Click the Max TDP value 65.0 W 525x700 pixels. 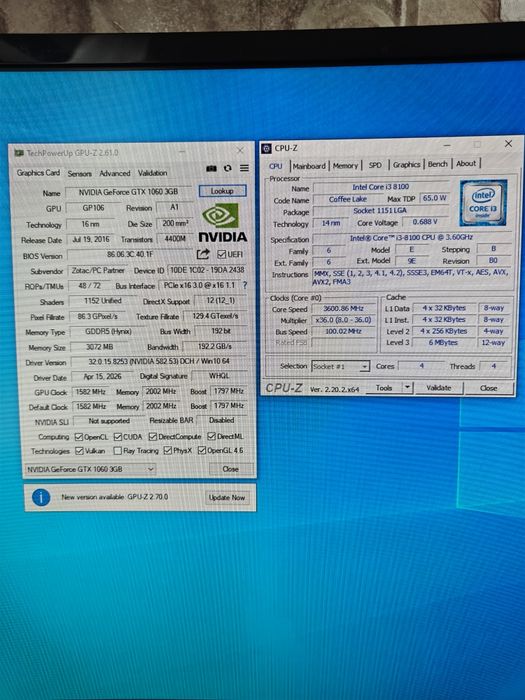tap(435, 198)
